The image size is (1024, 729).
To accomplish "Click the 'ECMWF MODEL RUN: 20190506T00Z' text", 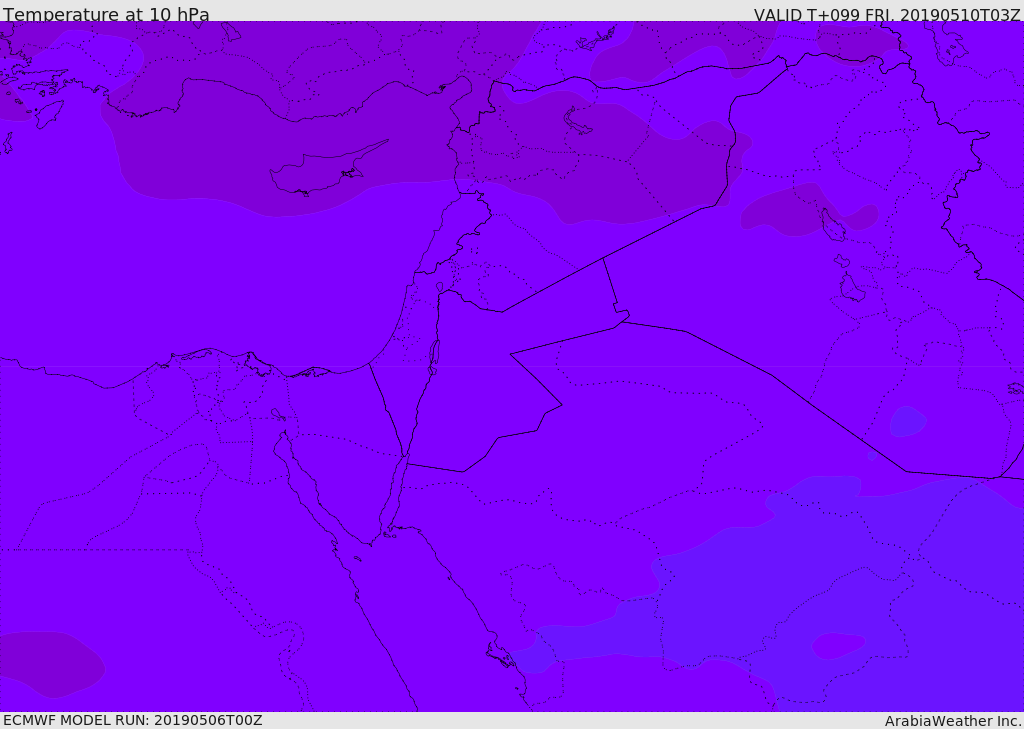I will (x=133, y=720).
